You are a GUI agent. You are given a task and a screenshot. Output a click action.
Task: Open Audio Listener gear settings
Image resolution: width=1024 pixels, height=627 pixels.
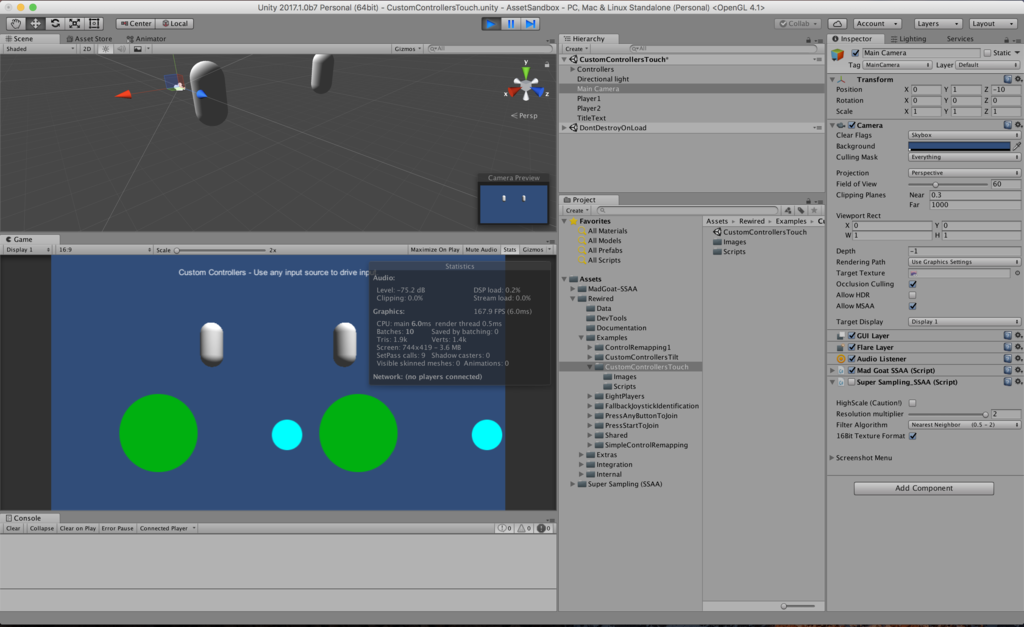(1017, 359)
